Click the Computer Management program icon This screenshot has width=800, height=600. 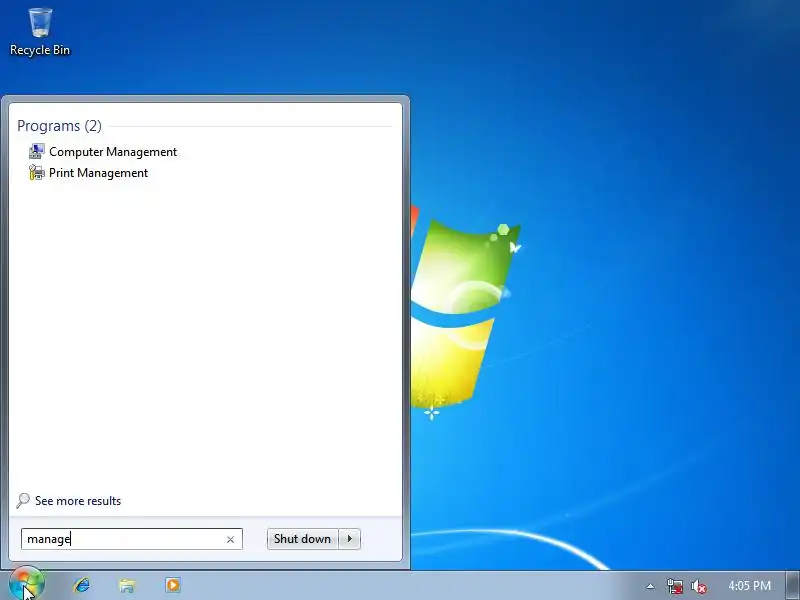point(36,152)
